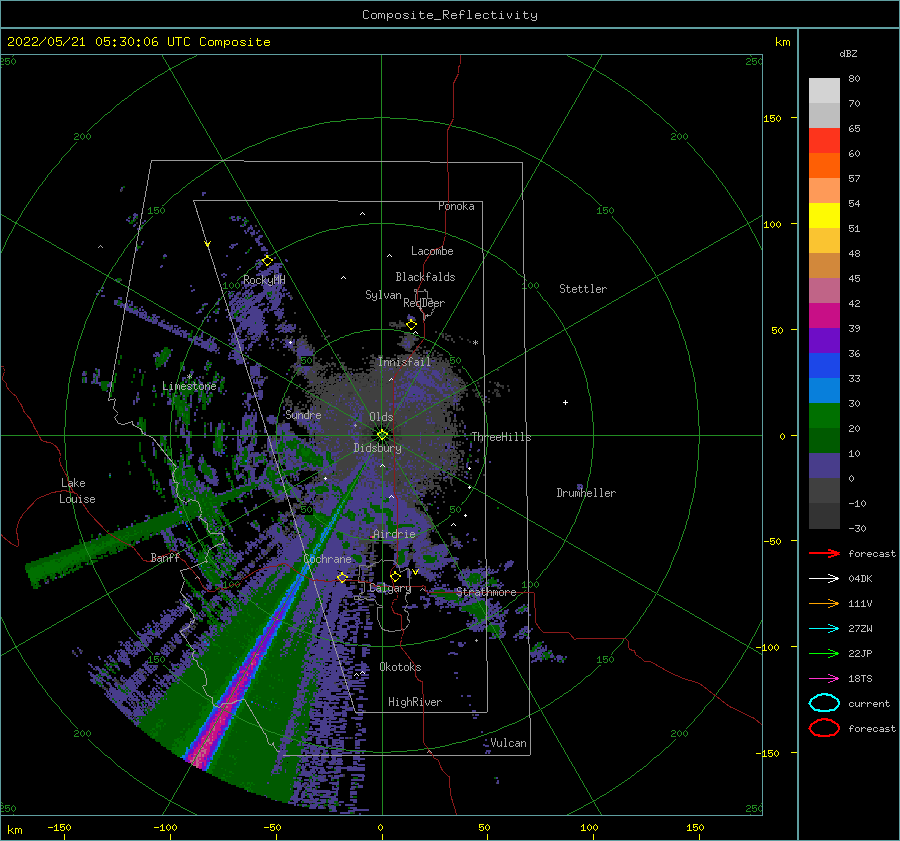900x841 pixels.
Task: Click the Ponoka city label
Action: point(456,206)
